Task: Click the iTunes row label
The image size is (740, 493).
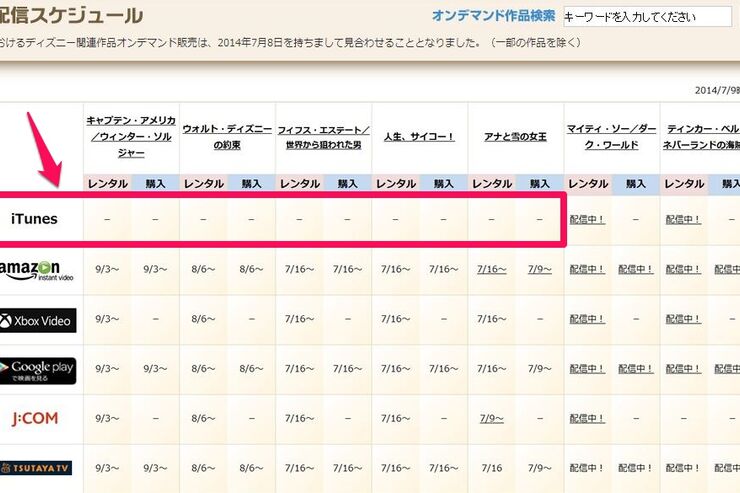Action: coord(34,219)
